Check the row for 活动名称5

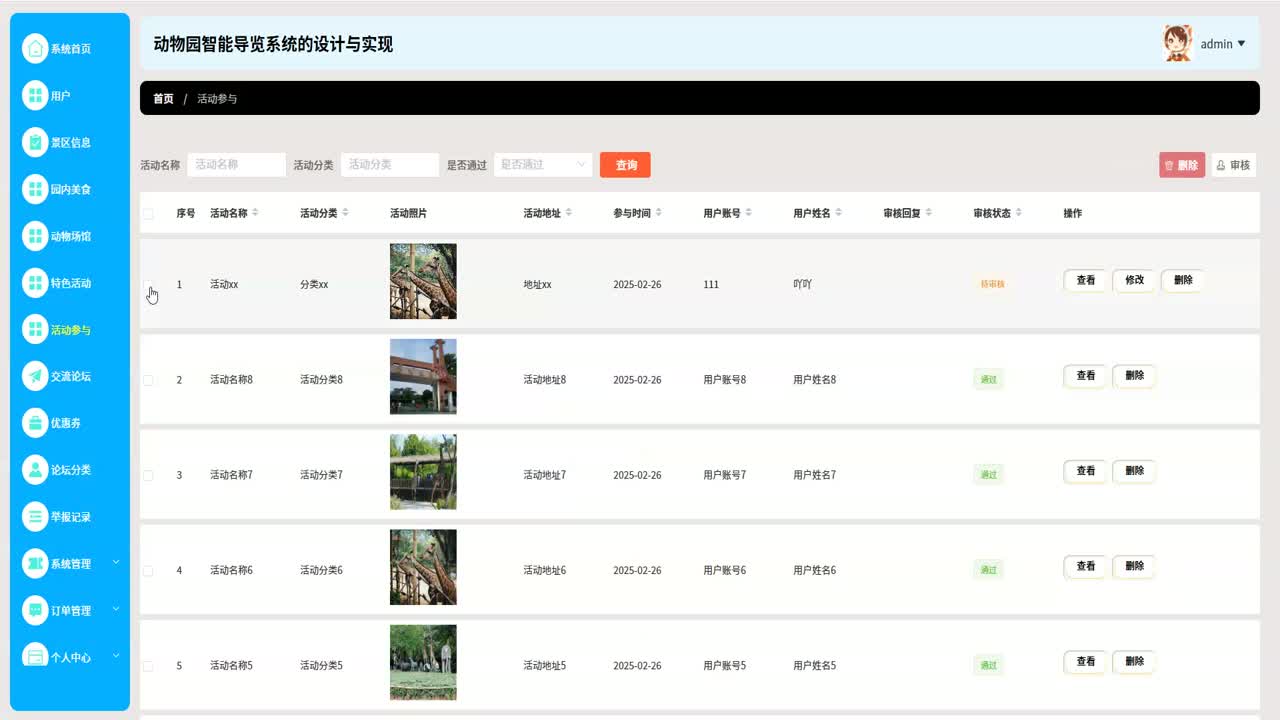click(x=148, y=666)
